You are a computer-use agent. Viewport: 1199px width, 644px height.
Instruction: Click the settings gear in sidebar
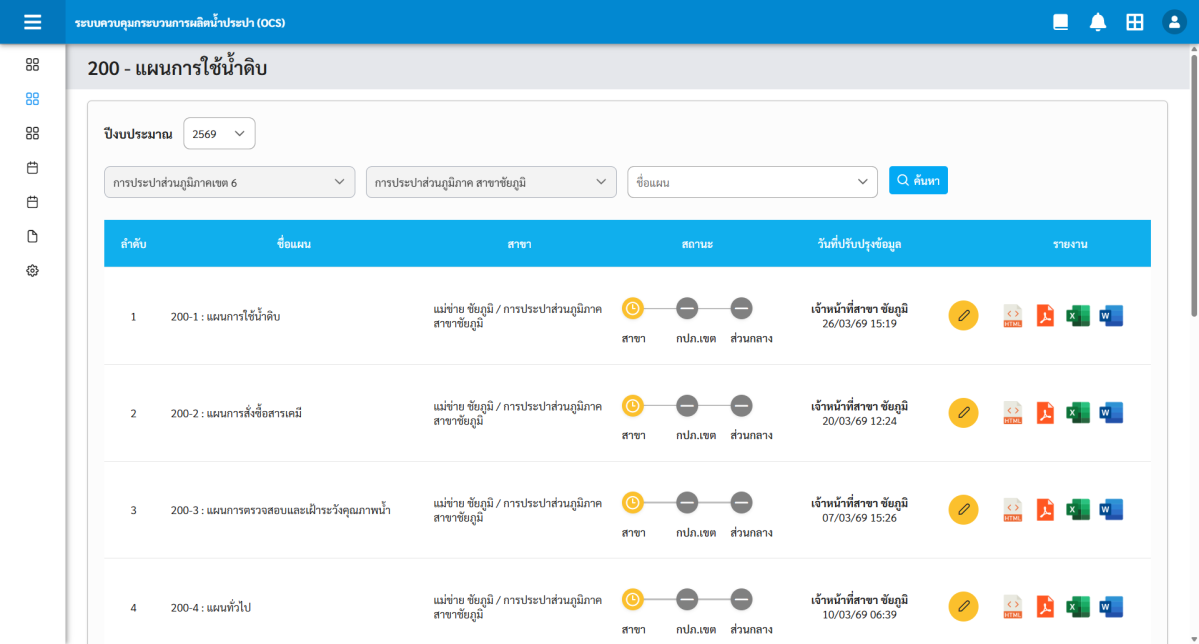32,271
